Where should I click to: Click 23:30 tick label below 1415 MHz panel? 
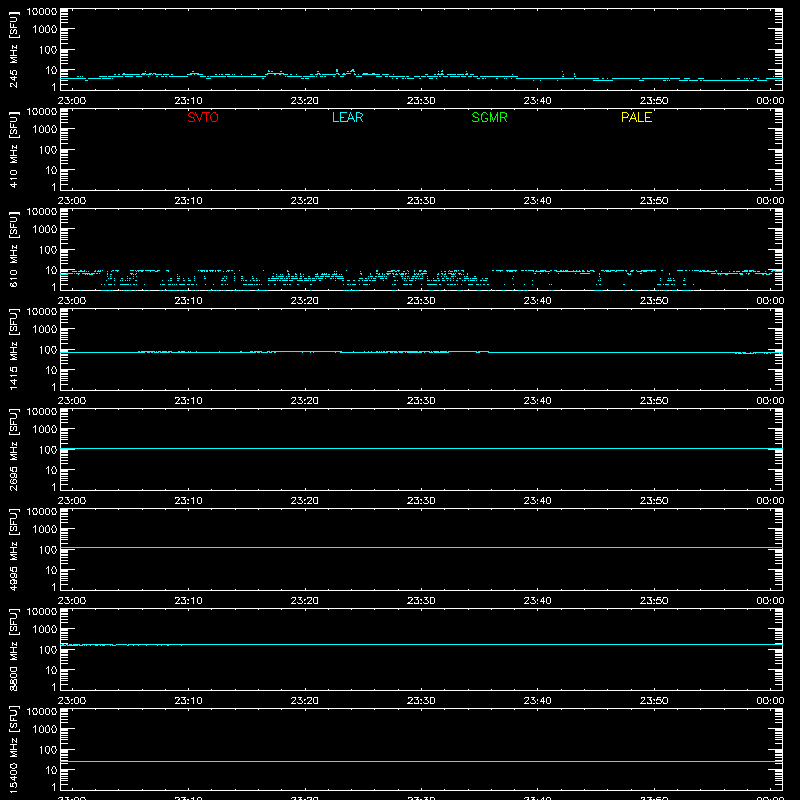coord(421,401)
